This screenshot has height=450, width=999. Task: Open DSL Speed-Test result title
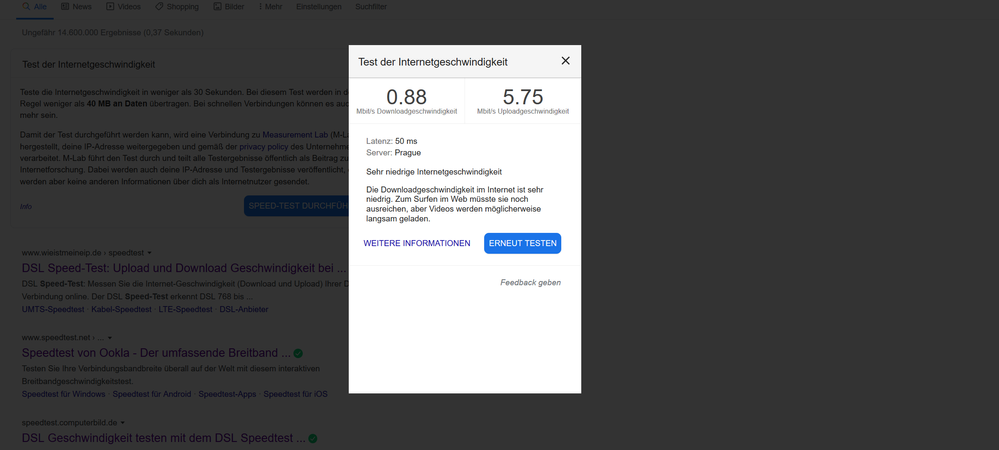(x=184, y=268)
